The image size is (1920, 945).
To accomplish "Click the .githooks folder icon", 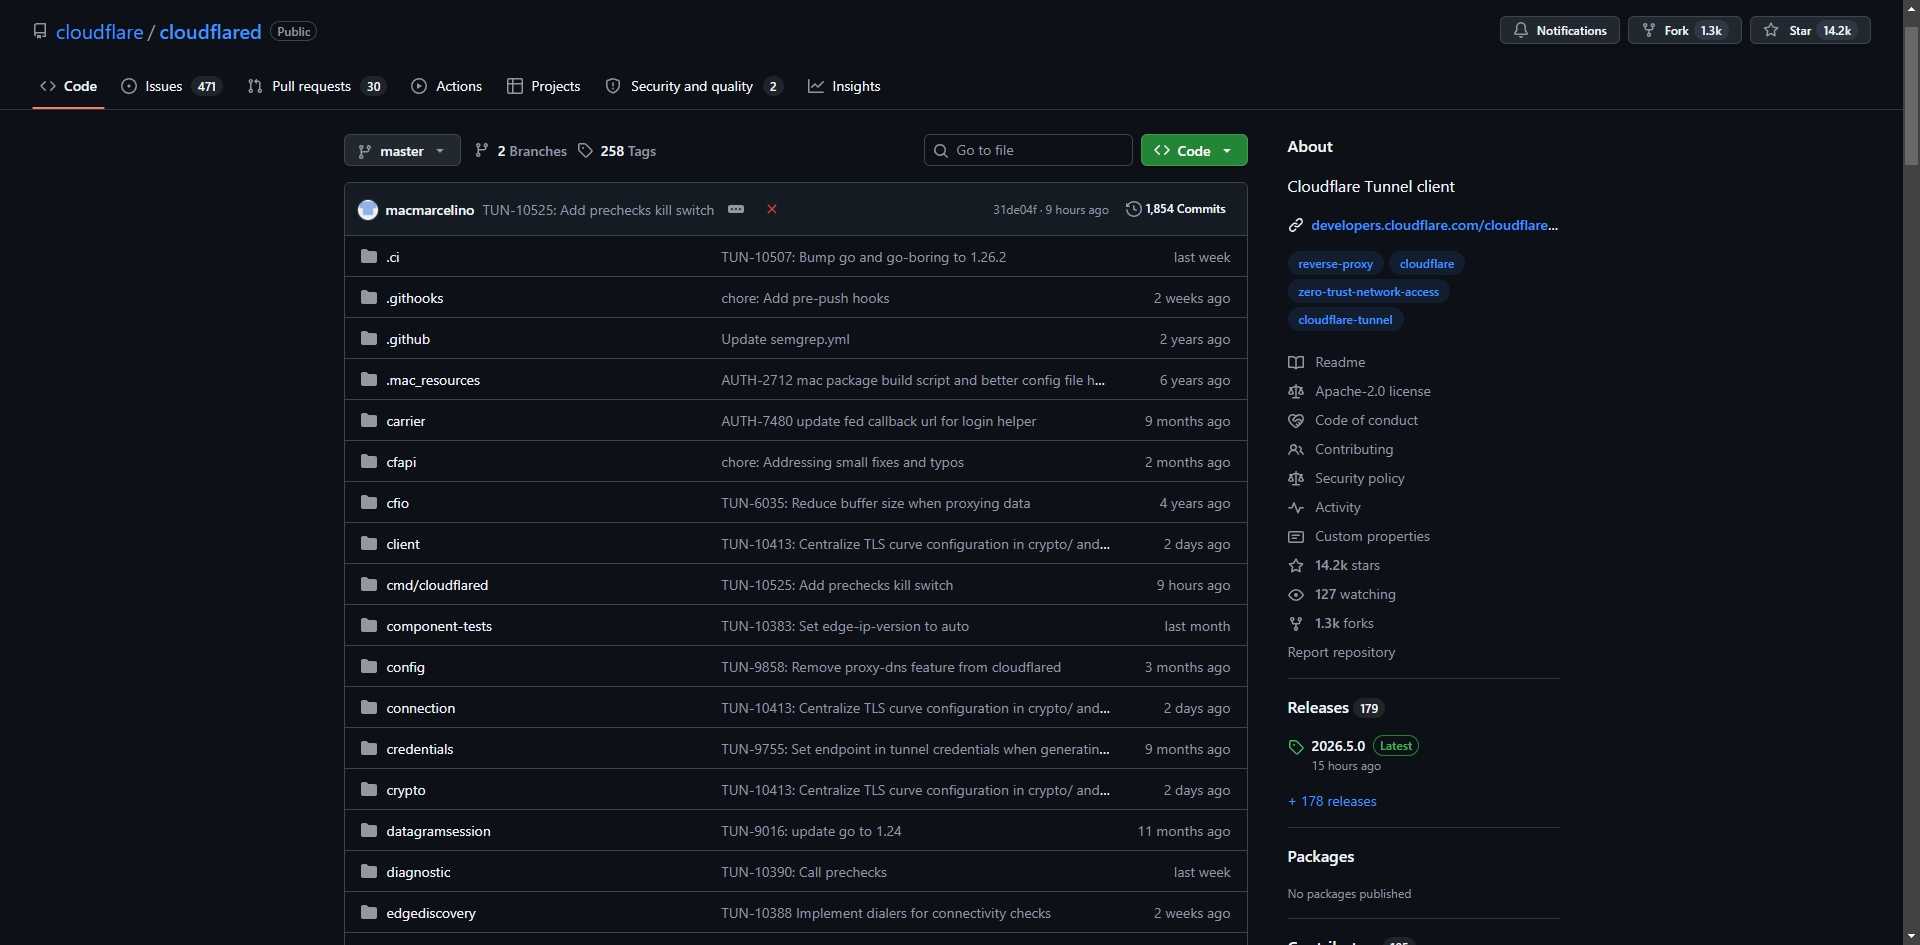I will point(369,298).
